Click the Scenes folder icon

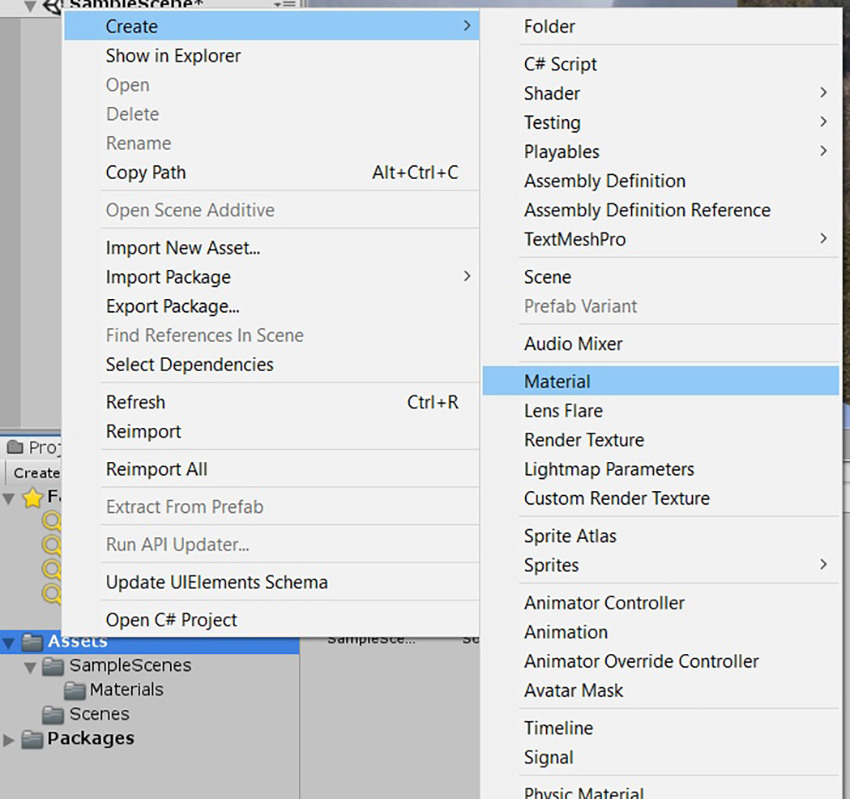[53, 714]
